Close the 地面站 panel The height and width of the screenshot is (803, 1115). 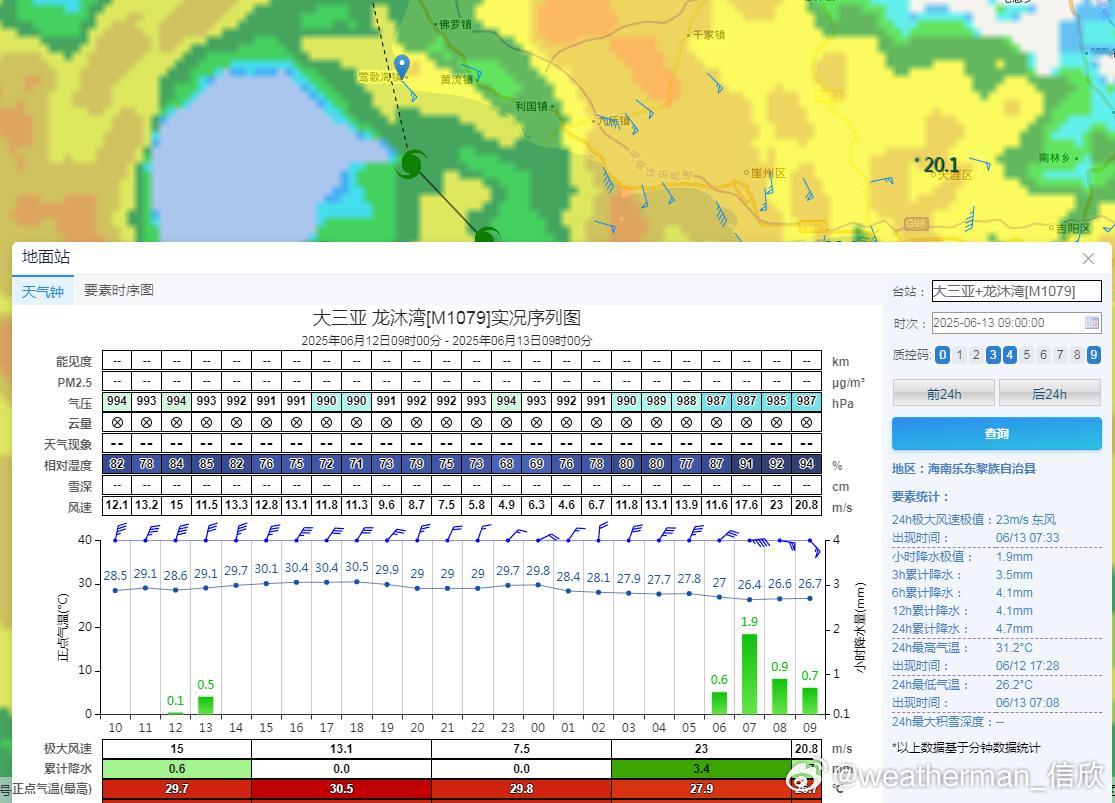[x=1088, y=259]
